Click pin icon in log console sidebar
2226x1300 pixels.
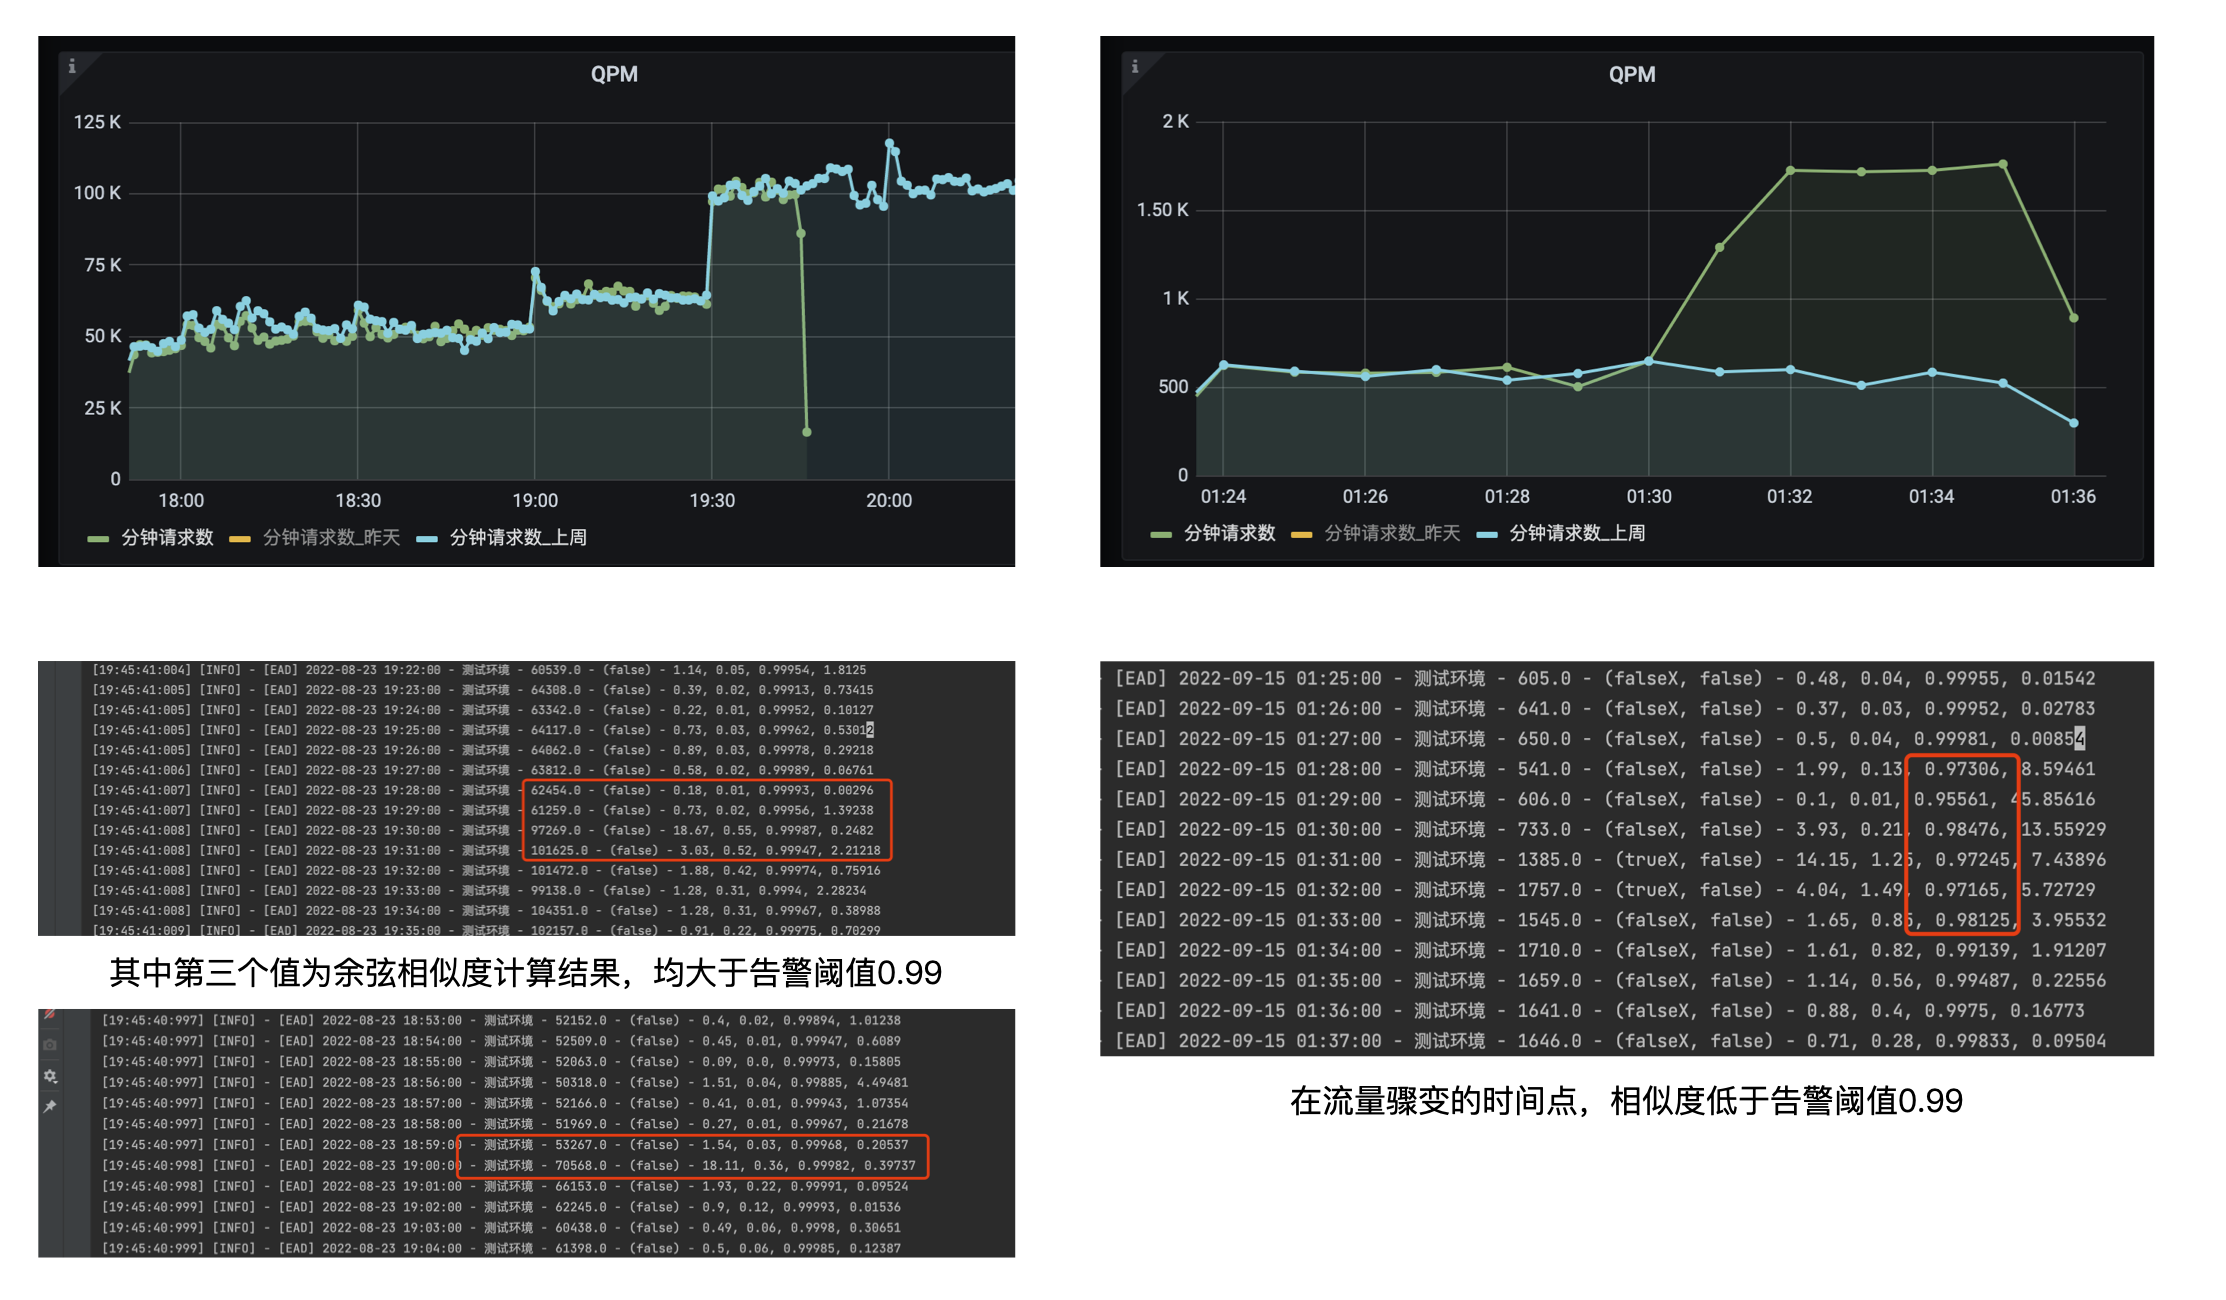tap(50, 1106)
